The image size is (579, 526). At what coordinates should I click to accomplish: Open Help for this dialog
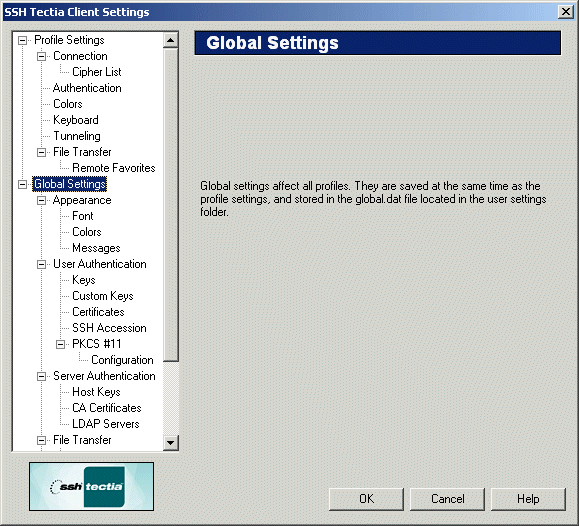(528, 499)
